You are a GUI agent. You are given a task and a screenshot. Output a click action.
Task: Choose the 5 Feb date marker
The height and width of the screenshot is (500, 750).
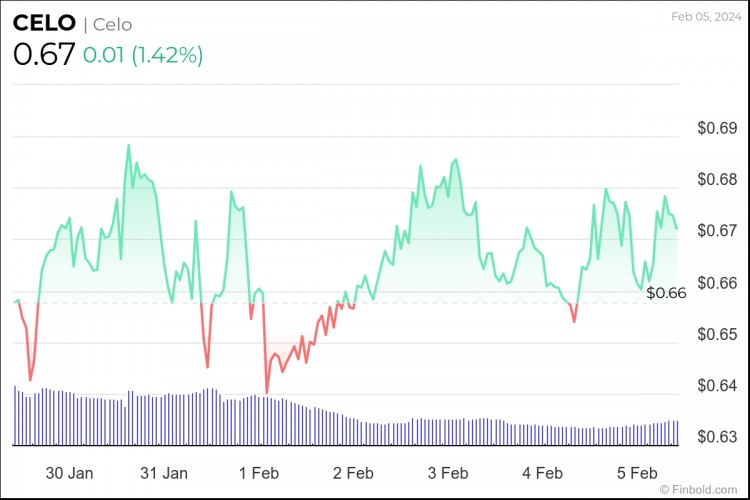(636, 471)
